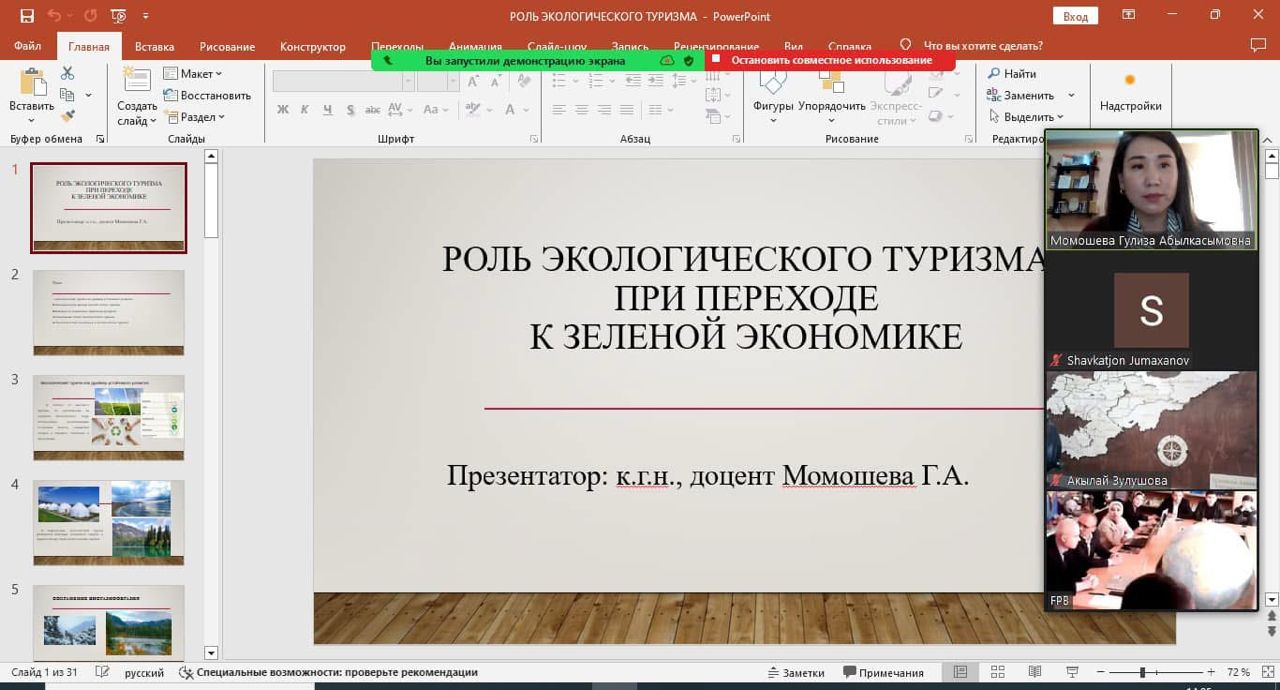
Task: Toggle the Примечания comments pane
Action: tap(883, 673)
